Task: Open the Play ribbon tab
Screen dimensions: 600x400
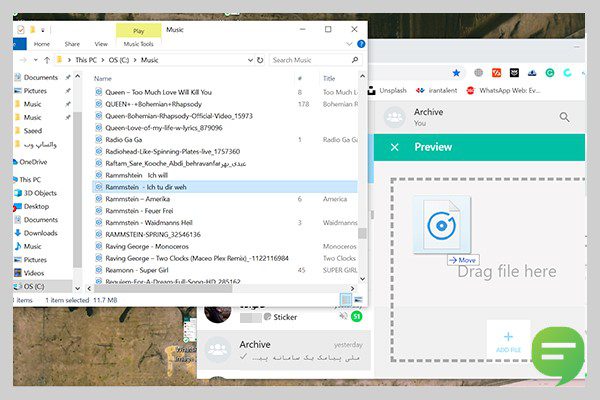Action: (139, 31)
